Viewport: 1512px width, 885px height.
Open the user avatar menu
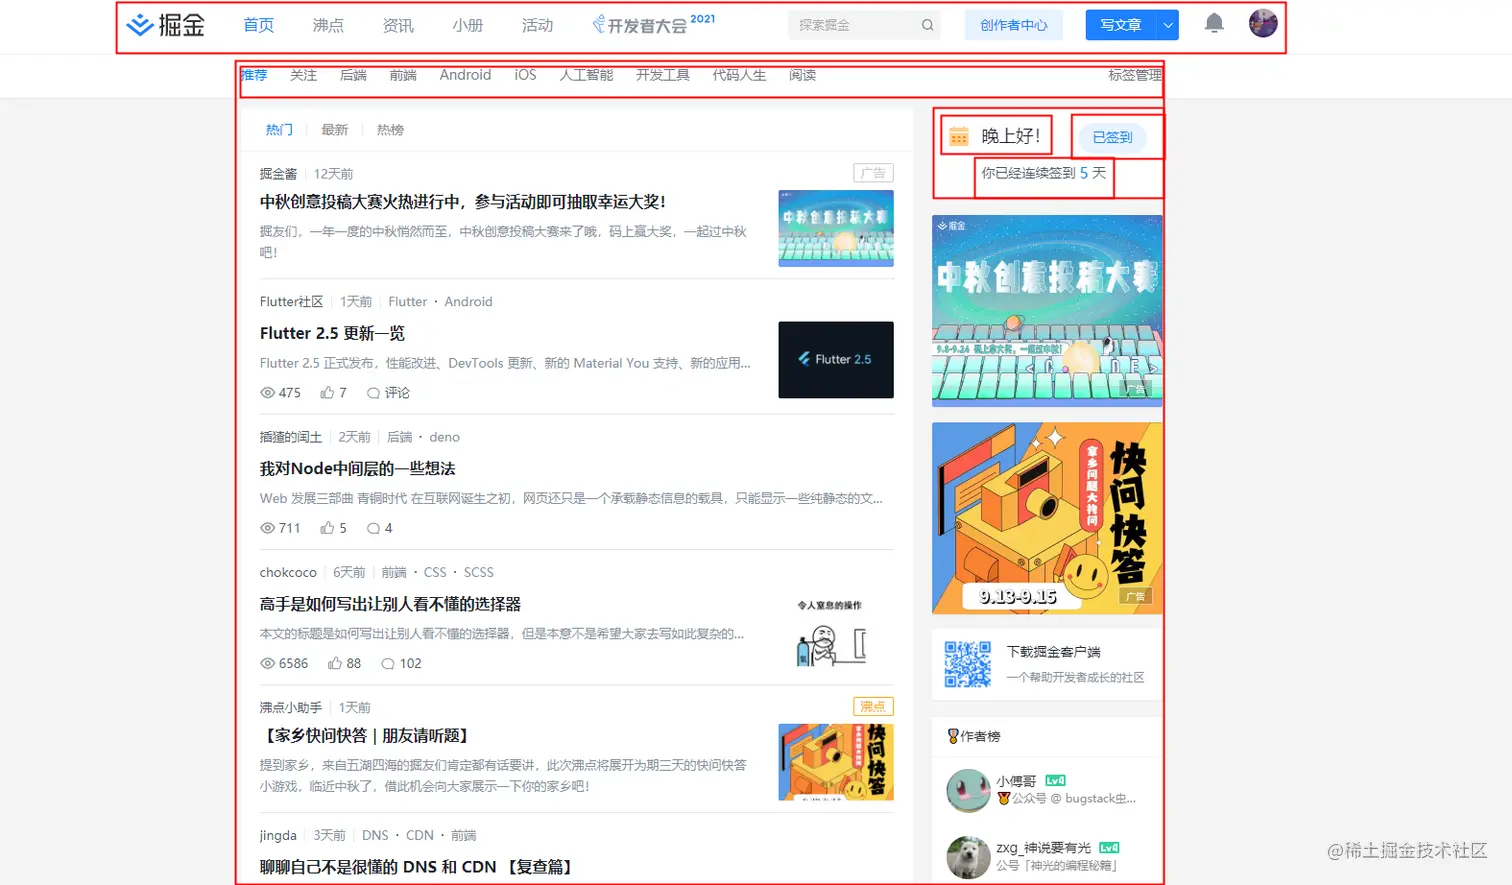tap(1263, 23)
